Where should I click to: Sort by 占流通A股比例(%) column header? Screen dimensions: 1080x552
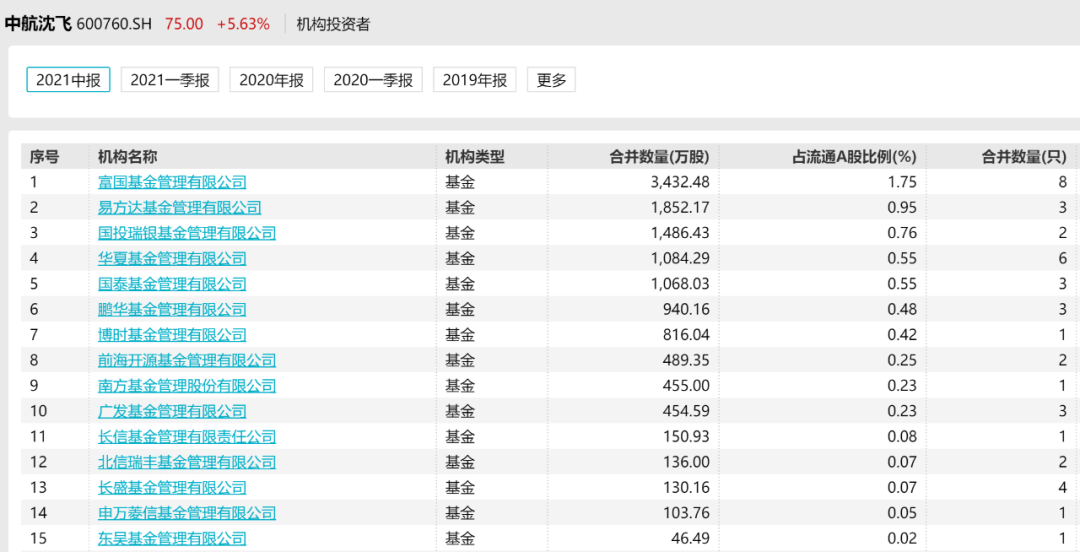coord(854,157)
